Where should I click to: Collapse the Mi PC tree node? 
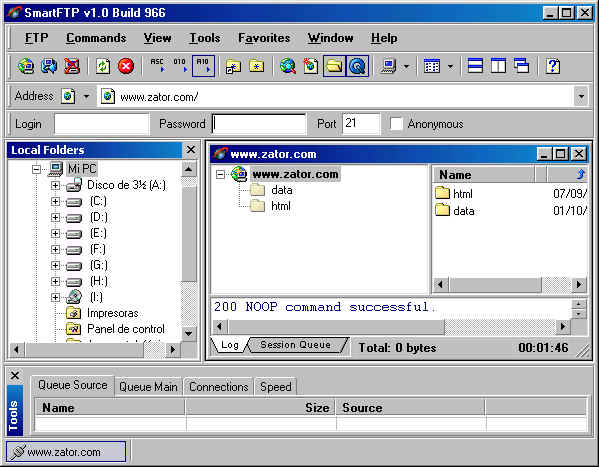coord(36,169)
